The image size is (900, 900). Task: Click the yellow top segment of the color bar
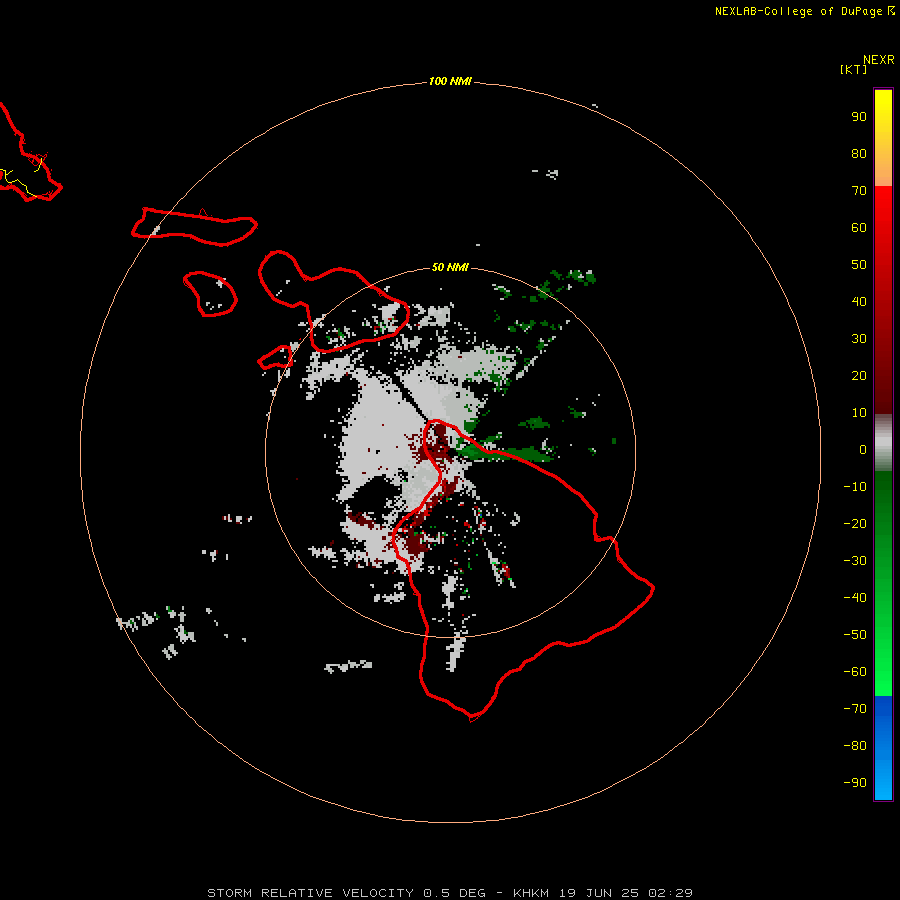(x=883, y=138)
